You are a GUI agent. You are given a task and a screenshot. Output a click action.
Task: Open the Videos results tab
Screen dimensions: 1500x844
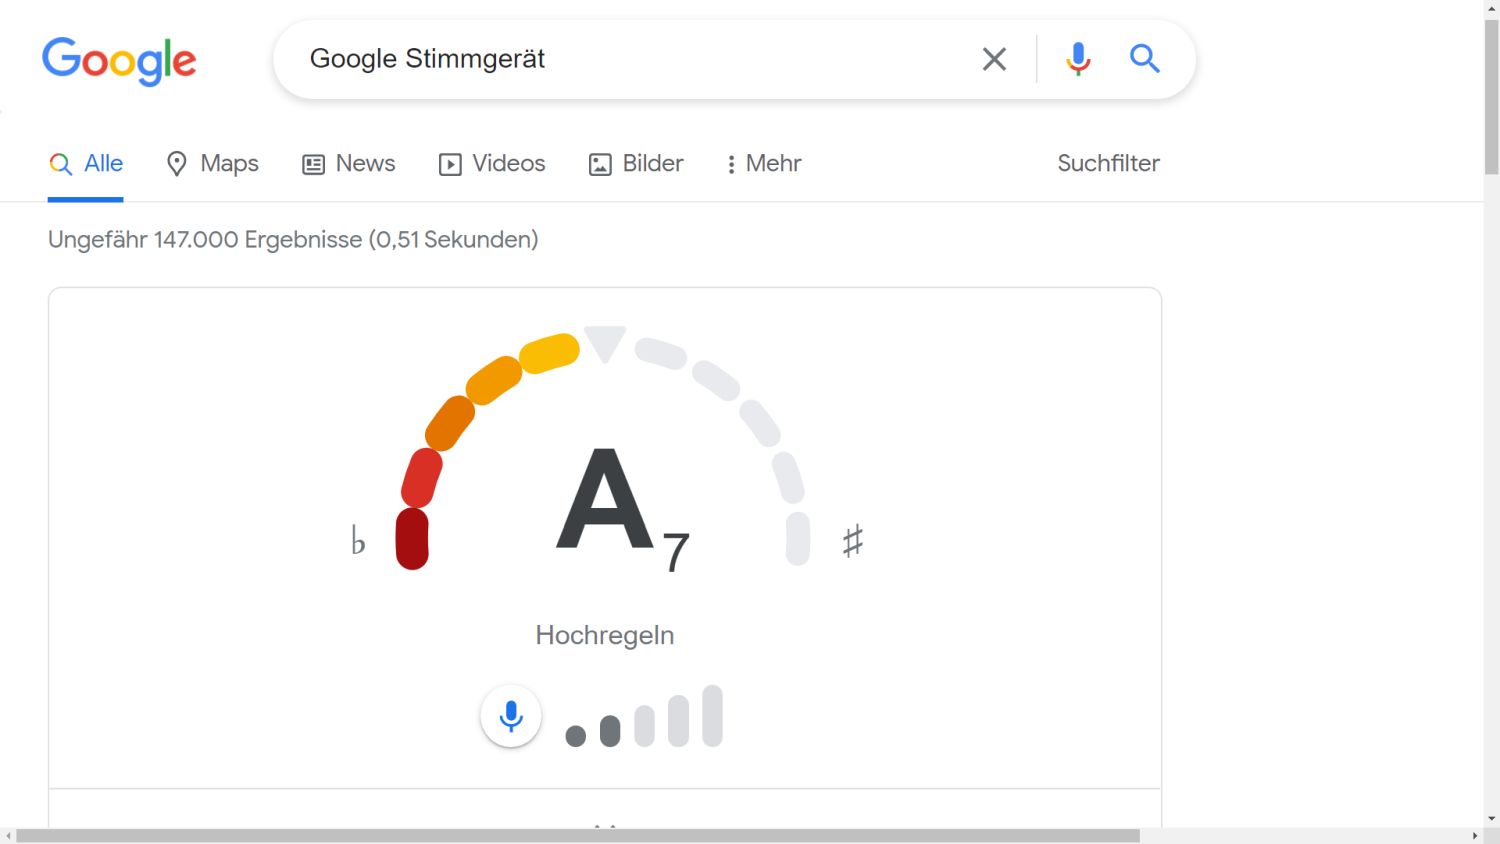[492, 163]
